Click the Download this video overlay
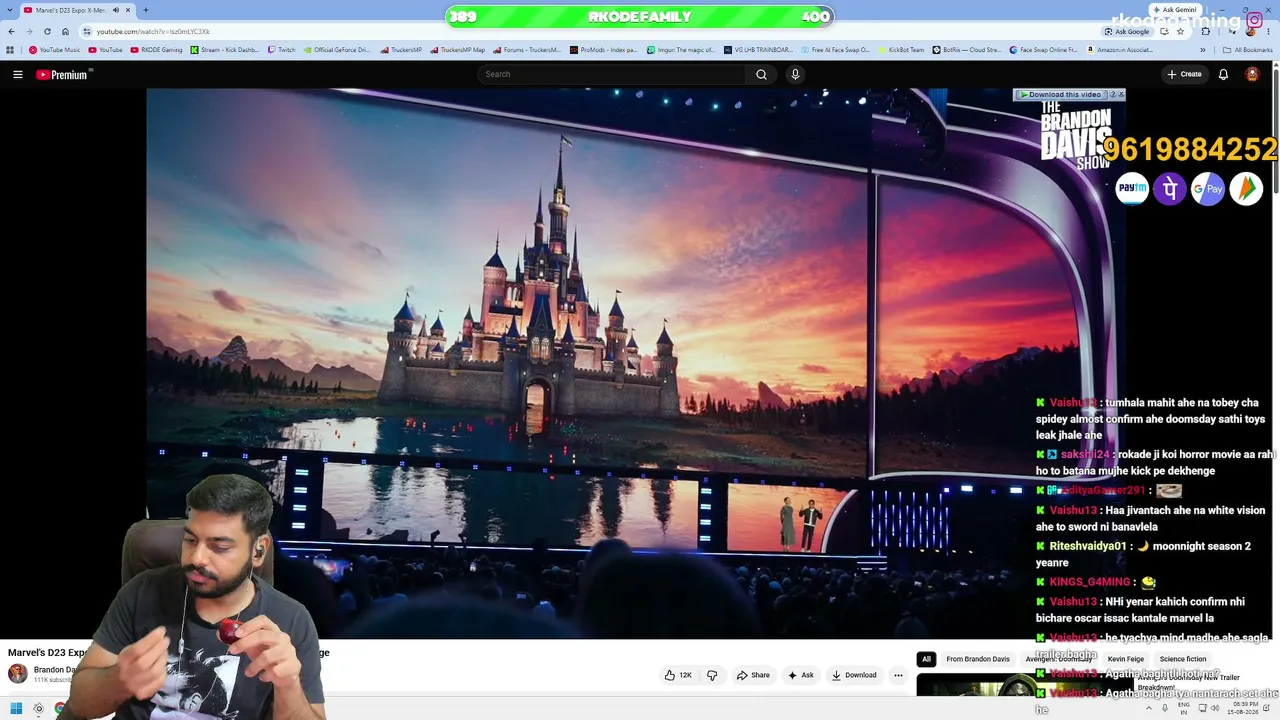The width and height of the screenshot is (1280, 720). 1060,94
